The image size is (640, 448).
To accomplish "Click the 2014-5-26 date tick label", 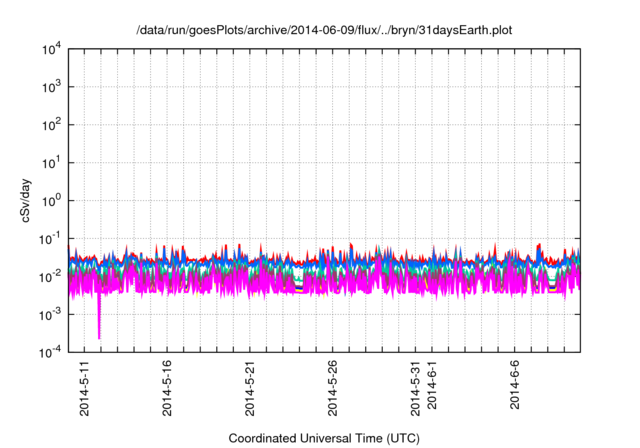I will (333, 388).
